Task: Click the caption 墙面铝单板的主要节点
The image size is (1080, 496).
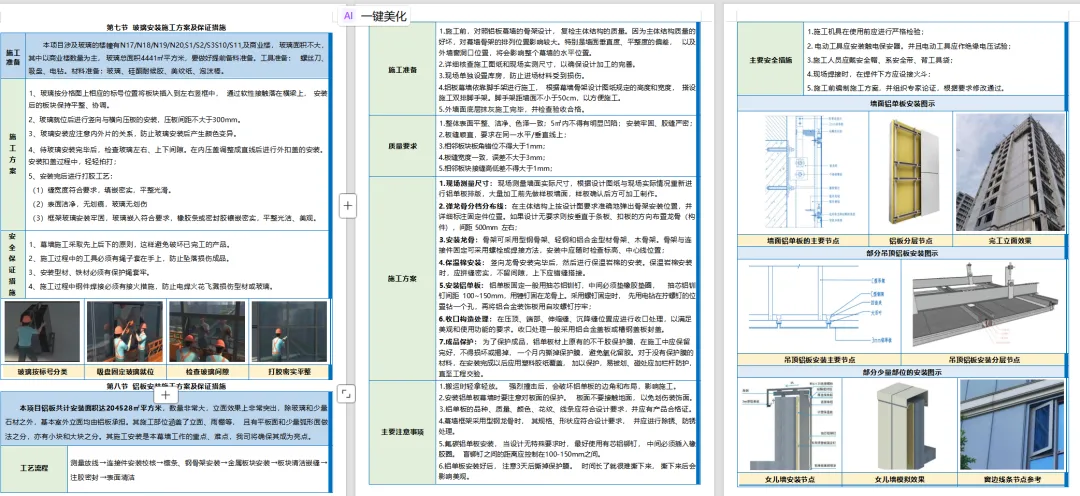Action: 802,240
